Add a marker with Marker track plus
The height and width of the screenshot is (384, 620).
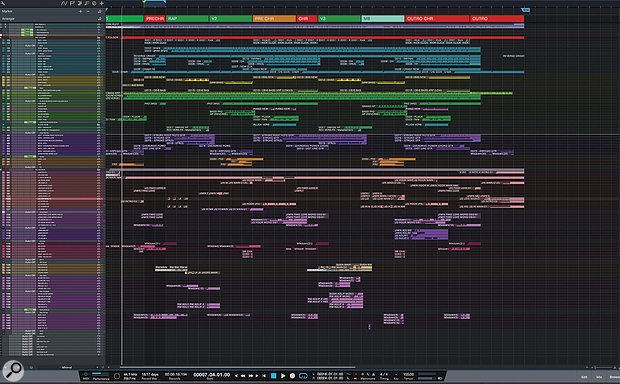pyautogui.click(x=81, y=11)
